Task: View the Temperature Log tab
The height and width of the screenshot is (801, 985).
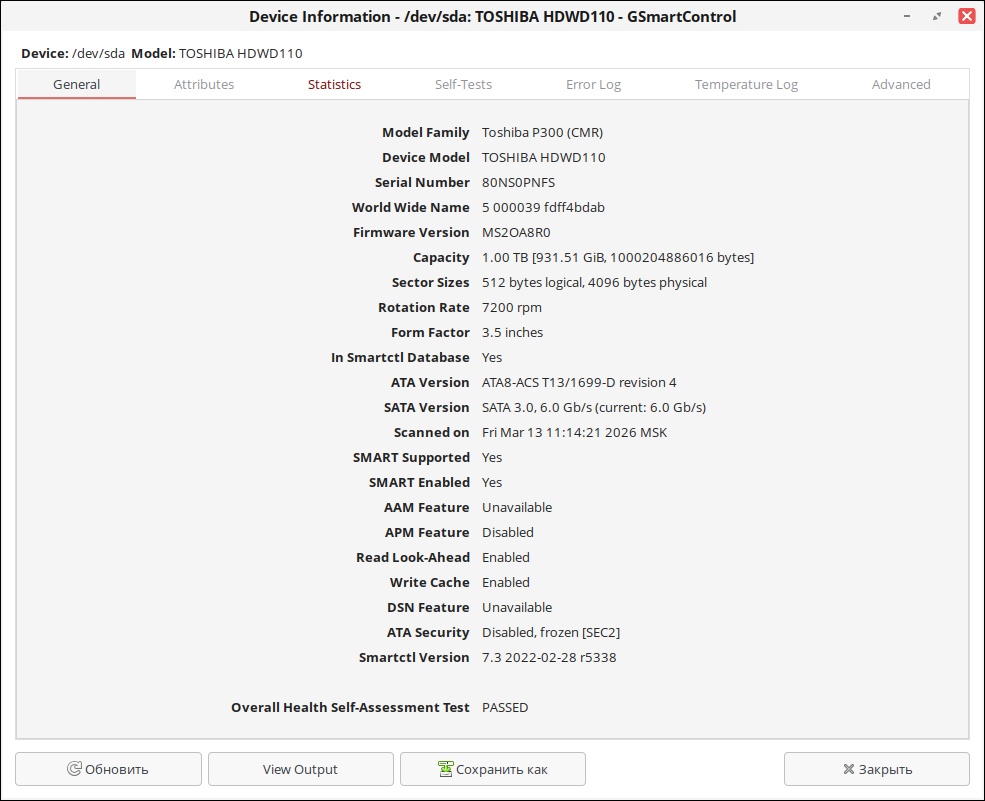Action: 746,85
